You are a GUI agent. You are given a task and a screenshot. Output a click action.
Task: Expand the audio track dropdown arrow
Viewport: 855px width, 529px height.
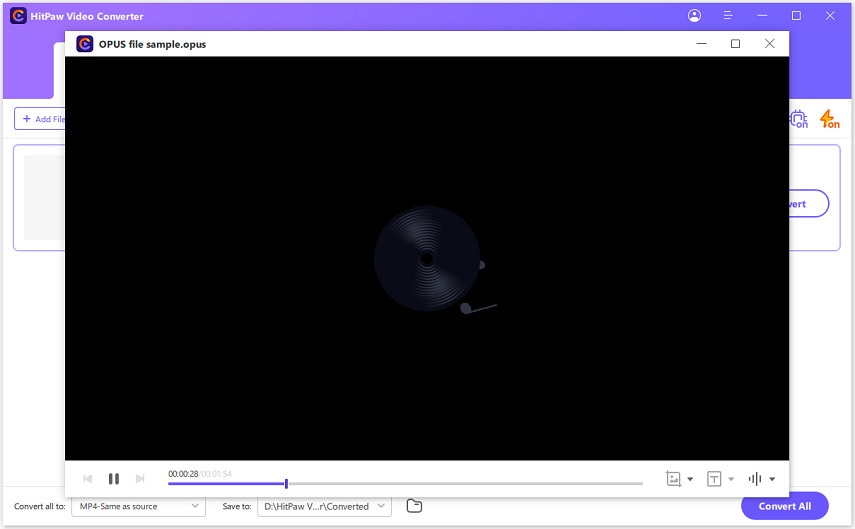point(772,480)
